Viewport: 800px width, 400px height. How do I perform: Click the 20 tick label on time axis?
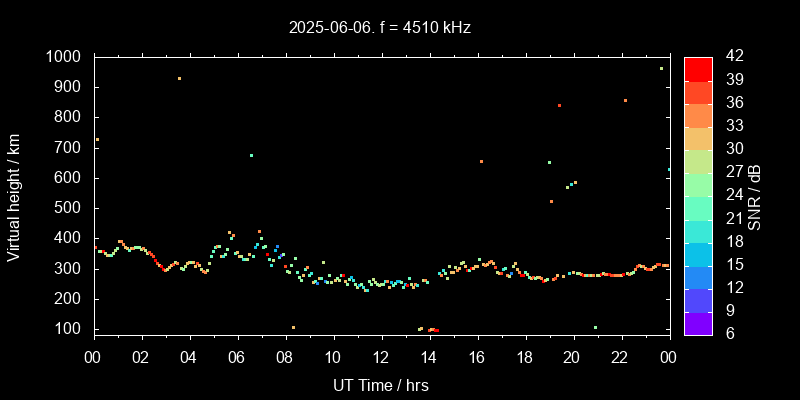[x=572, y=357]
